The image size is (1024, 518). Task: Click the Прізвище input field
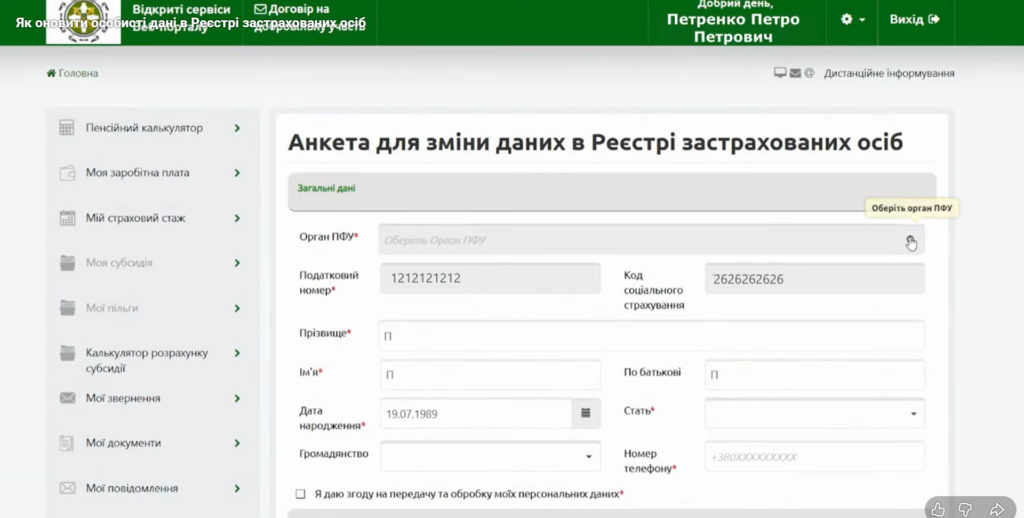650,336
